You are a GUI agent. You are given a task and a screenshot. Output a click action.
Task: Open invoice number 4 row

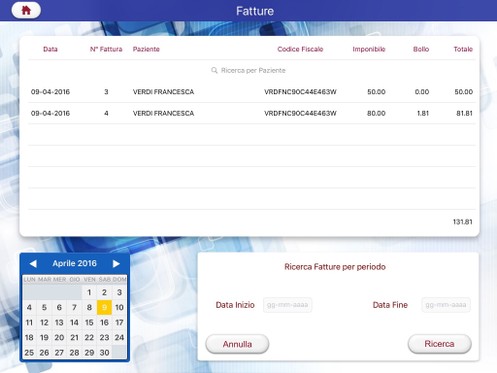[x=252, y=113]
